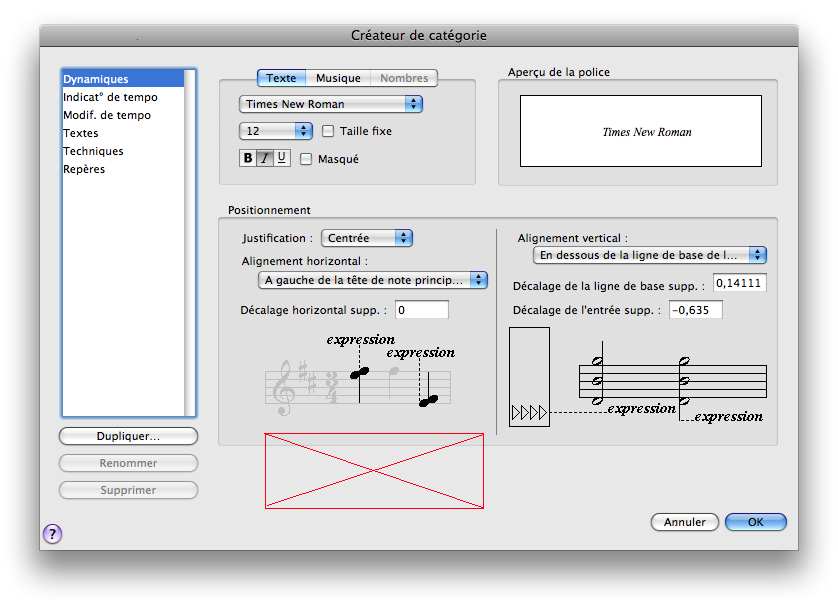Image resolution: width=838 pixels, height=605 pixels.
Task: Open the Times New Roman font dropdown
Action: (x=331, y=104)
